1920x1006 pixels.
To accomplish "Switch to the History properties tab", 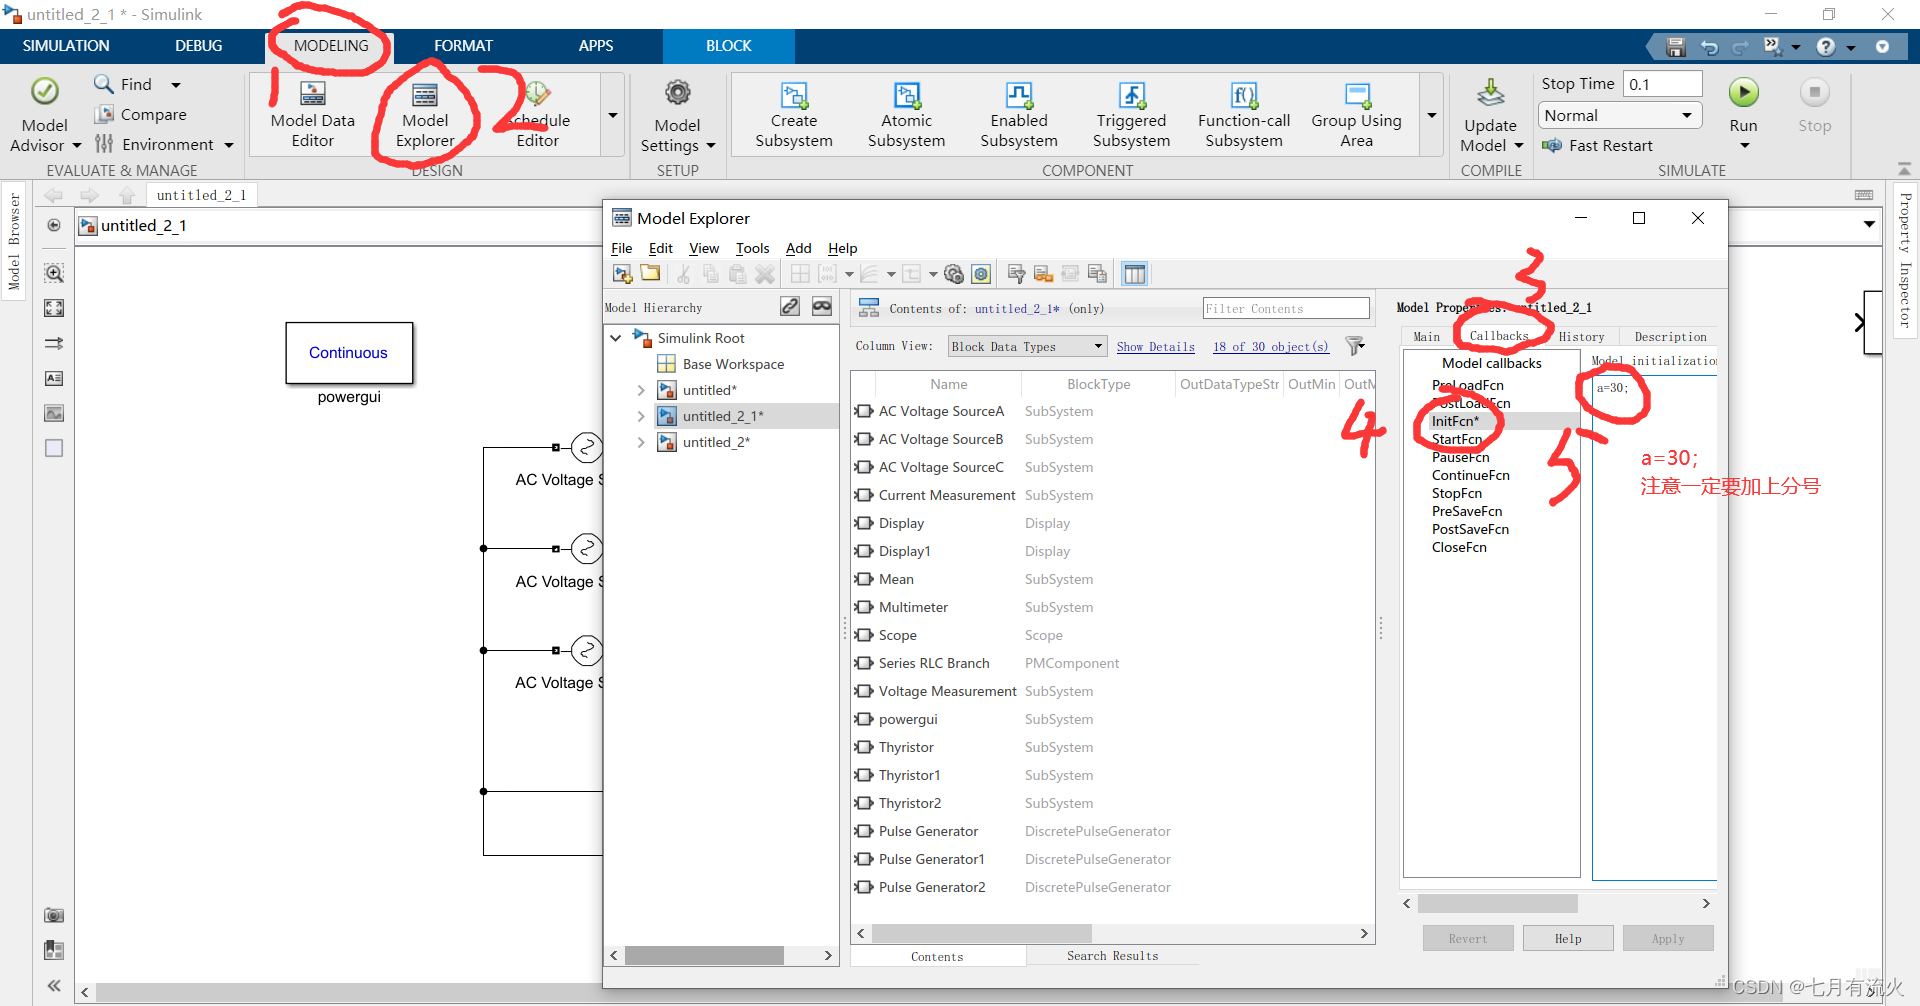I will coord(1581,337).
